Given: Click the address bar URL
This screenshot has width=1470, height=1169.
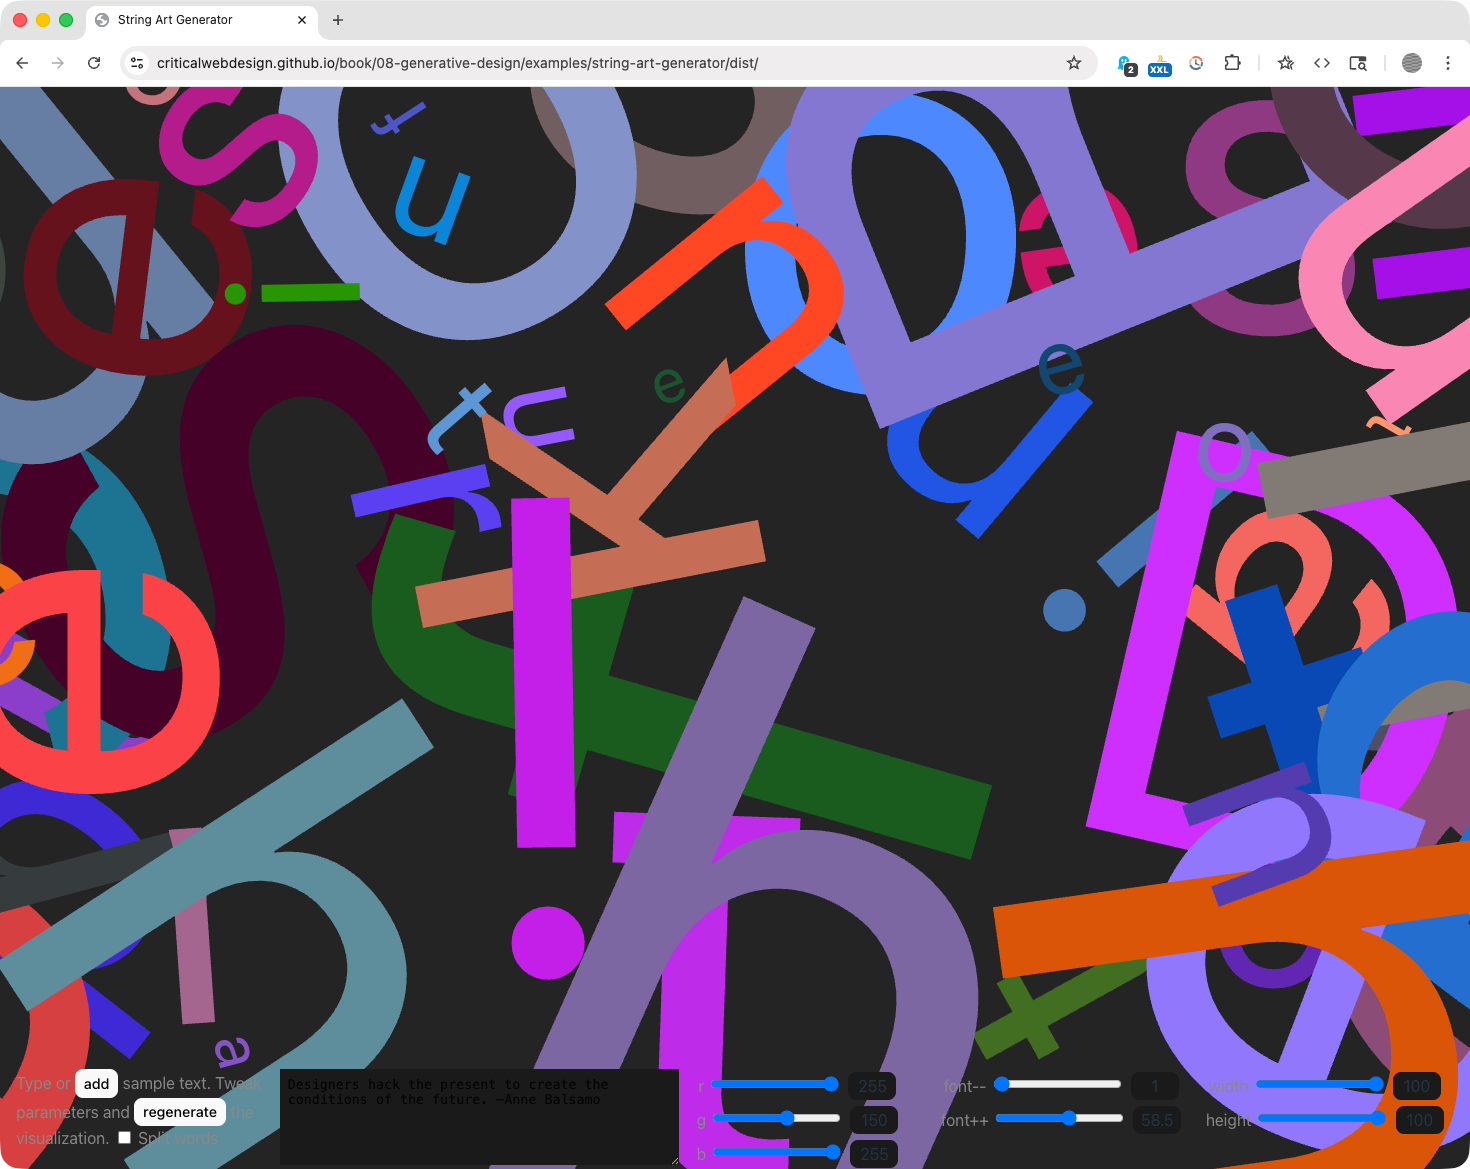Looking at the screenshot, I should pos(457,63).
